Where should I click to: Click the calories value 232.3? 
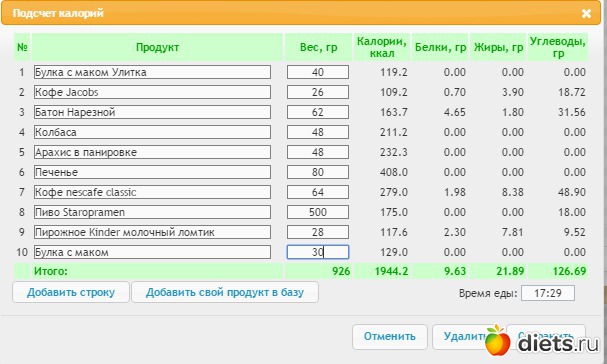pyautogui.click(x=394, y=152)
